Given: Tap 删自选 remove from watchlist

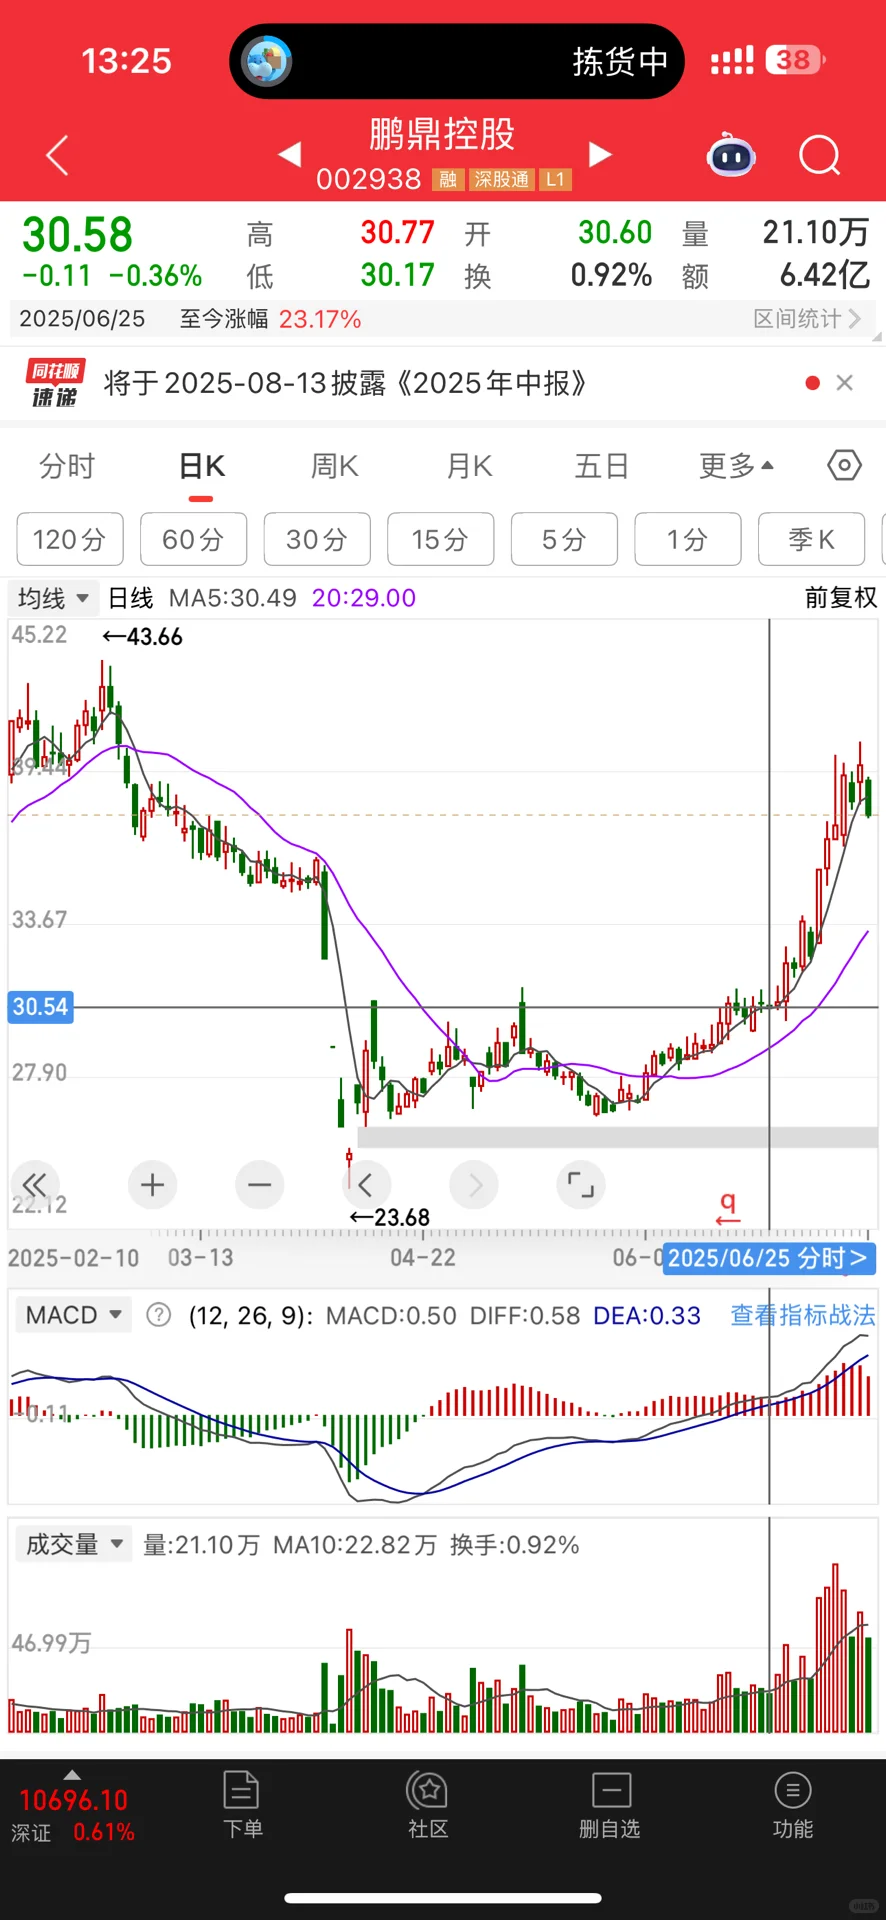Looking at the screenshot, I should click(610, 1805).
